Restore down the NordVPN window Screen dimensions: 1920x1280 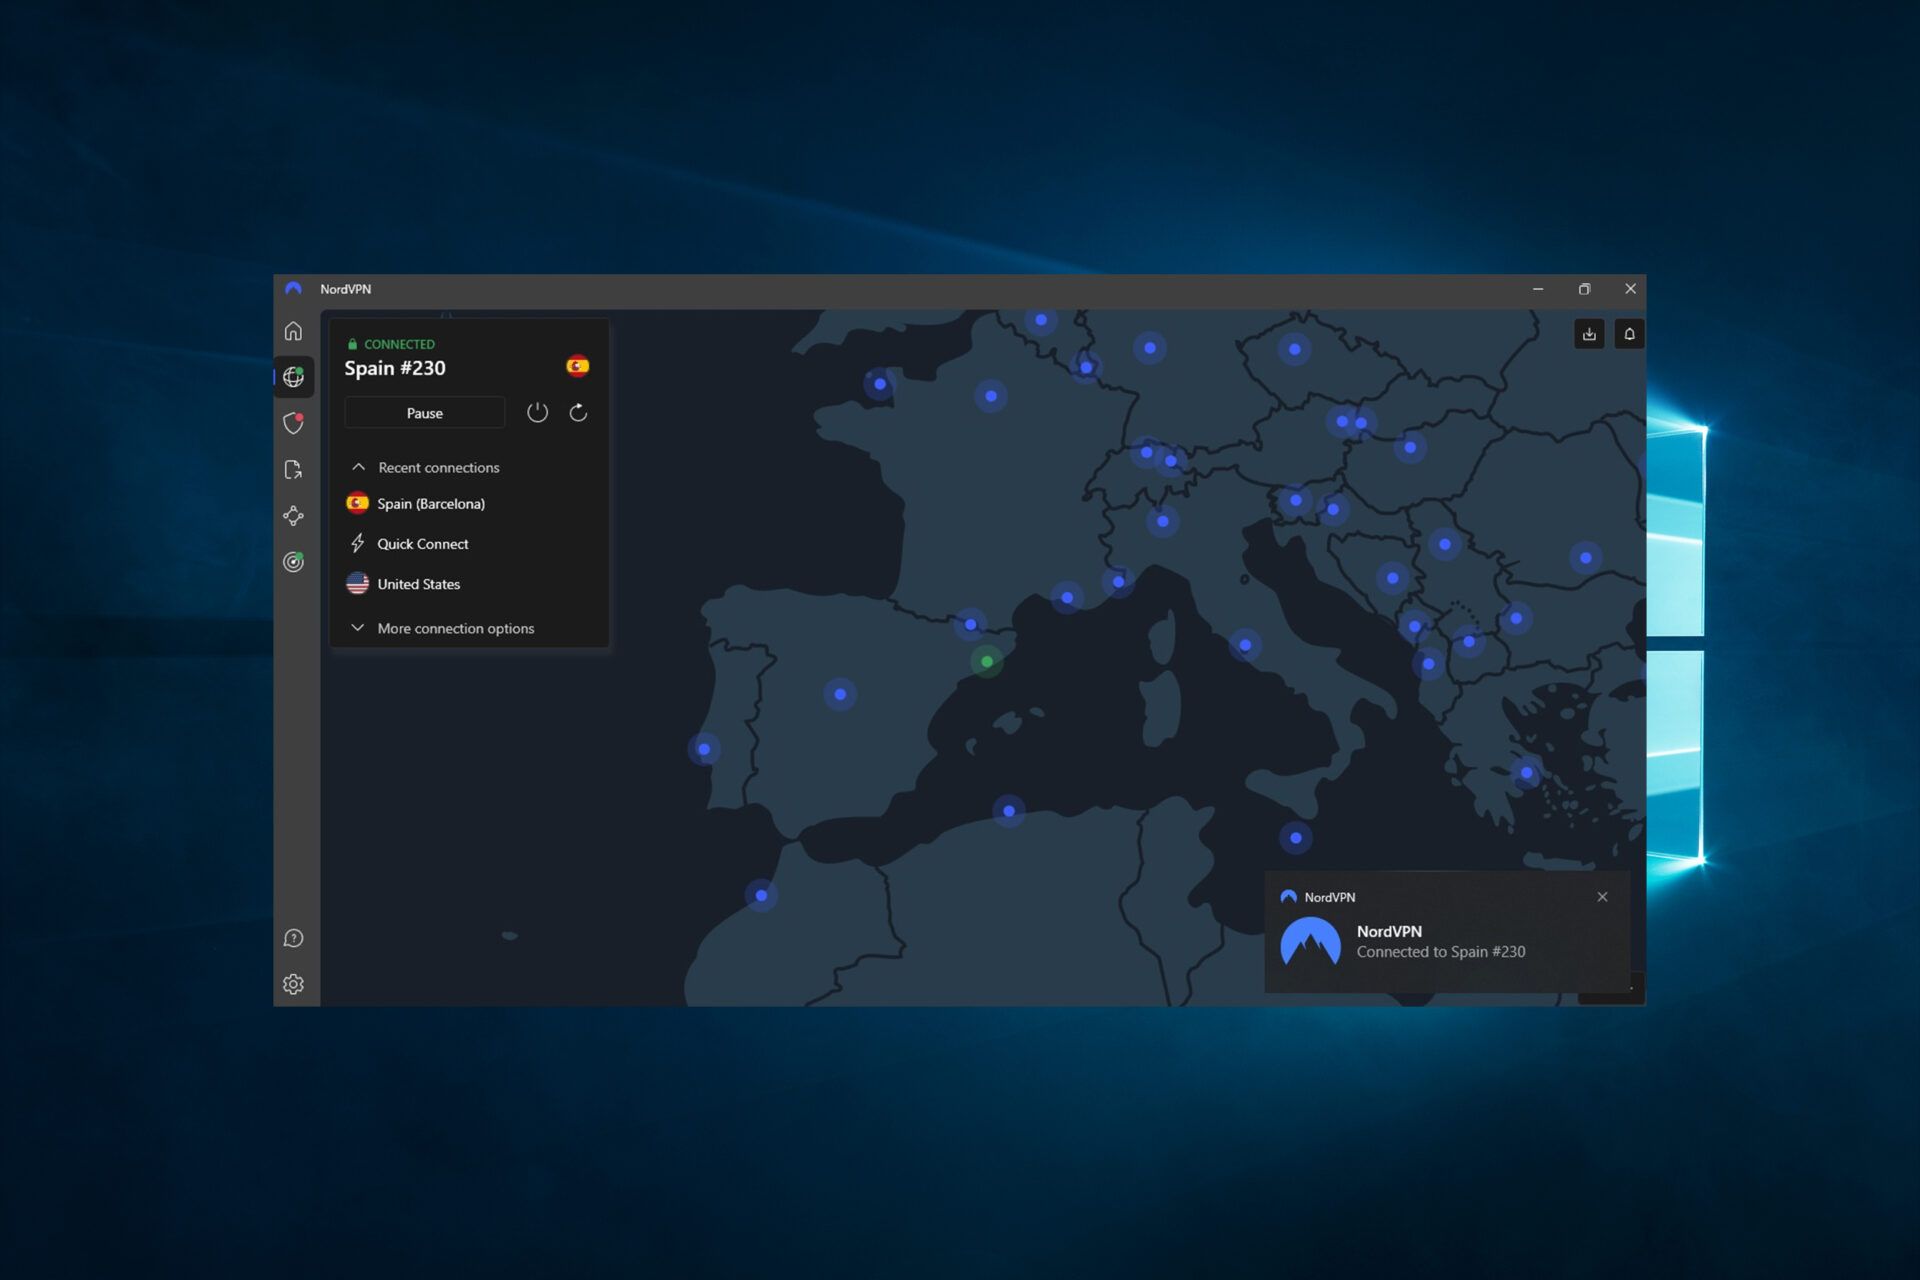click(x=1584, y=289)
